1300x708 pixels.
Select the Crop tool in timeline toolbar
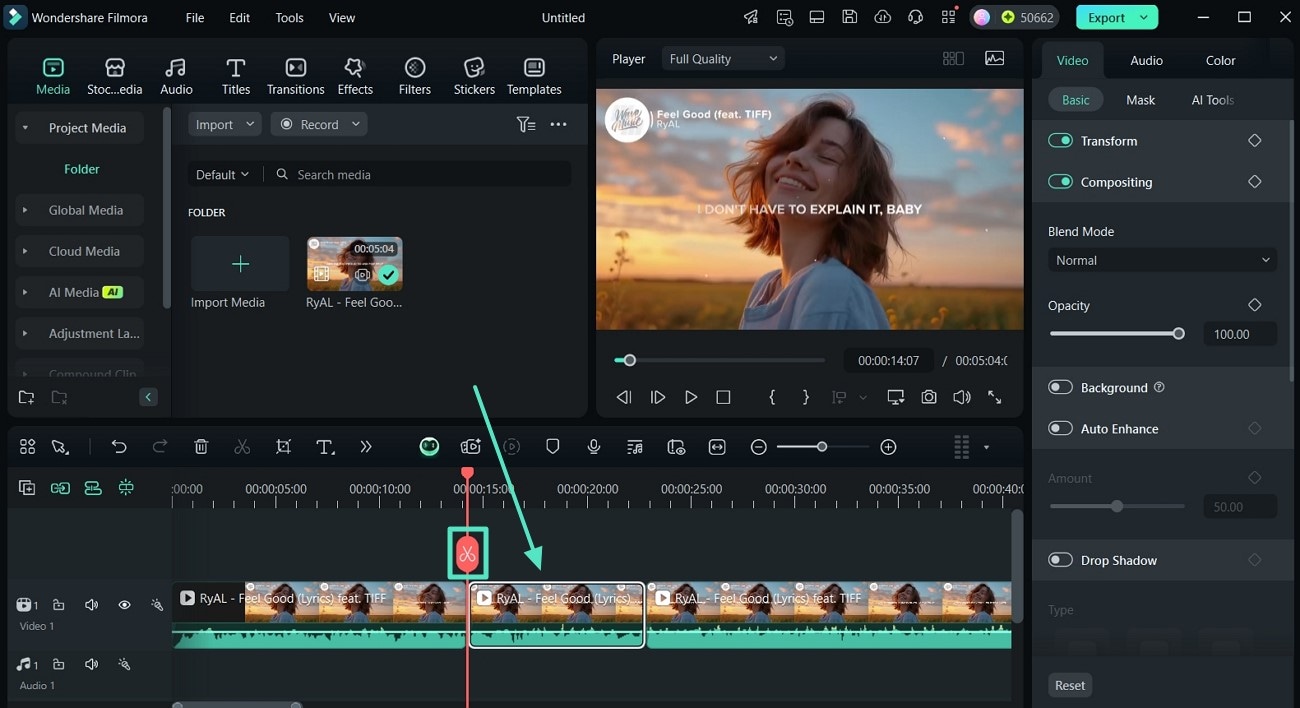point(284,447)
